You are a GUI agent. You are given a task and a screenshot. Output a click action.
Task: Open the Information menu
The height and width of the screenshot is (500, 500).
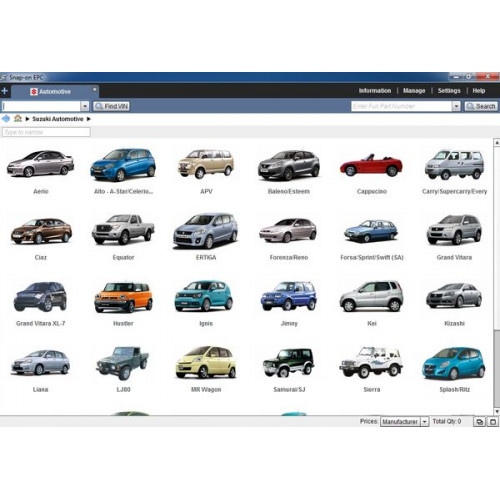point(375,91)
